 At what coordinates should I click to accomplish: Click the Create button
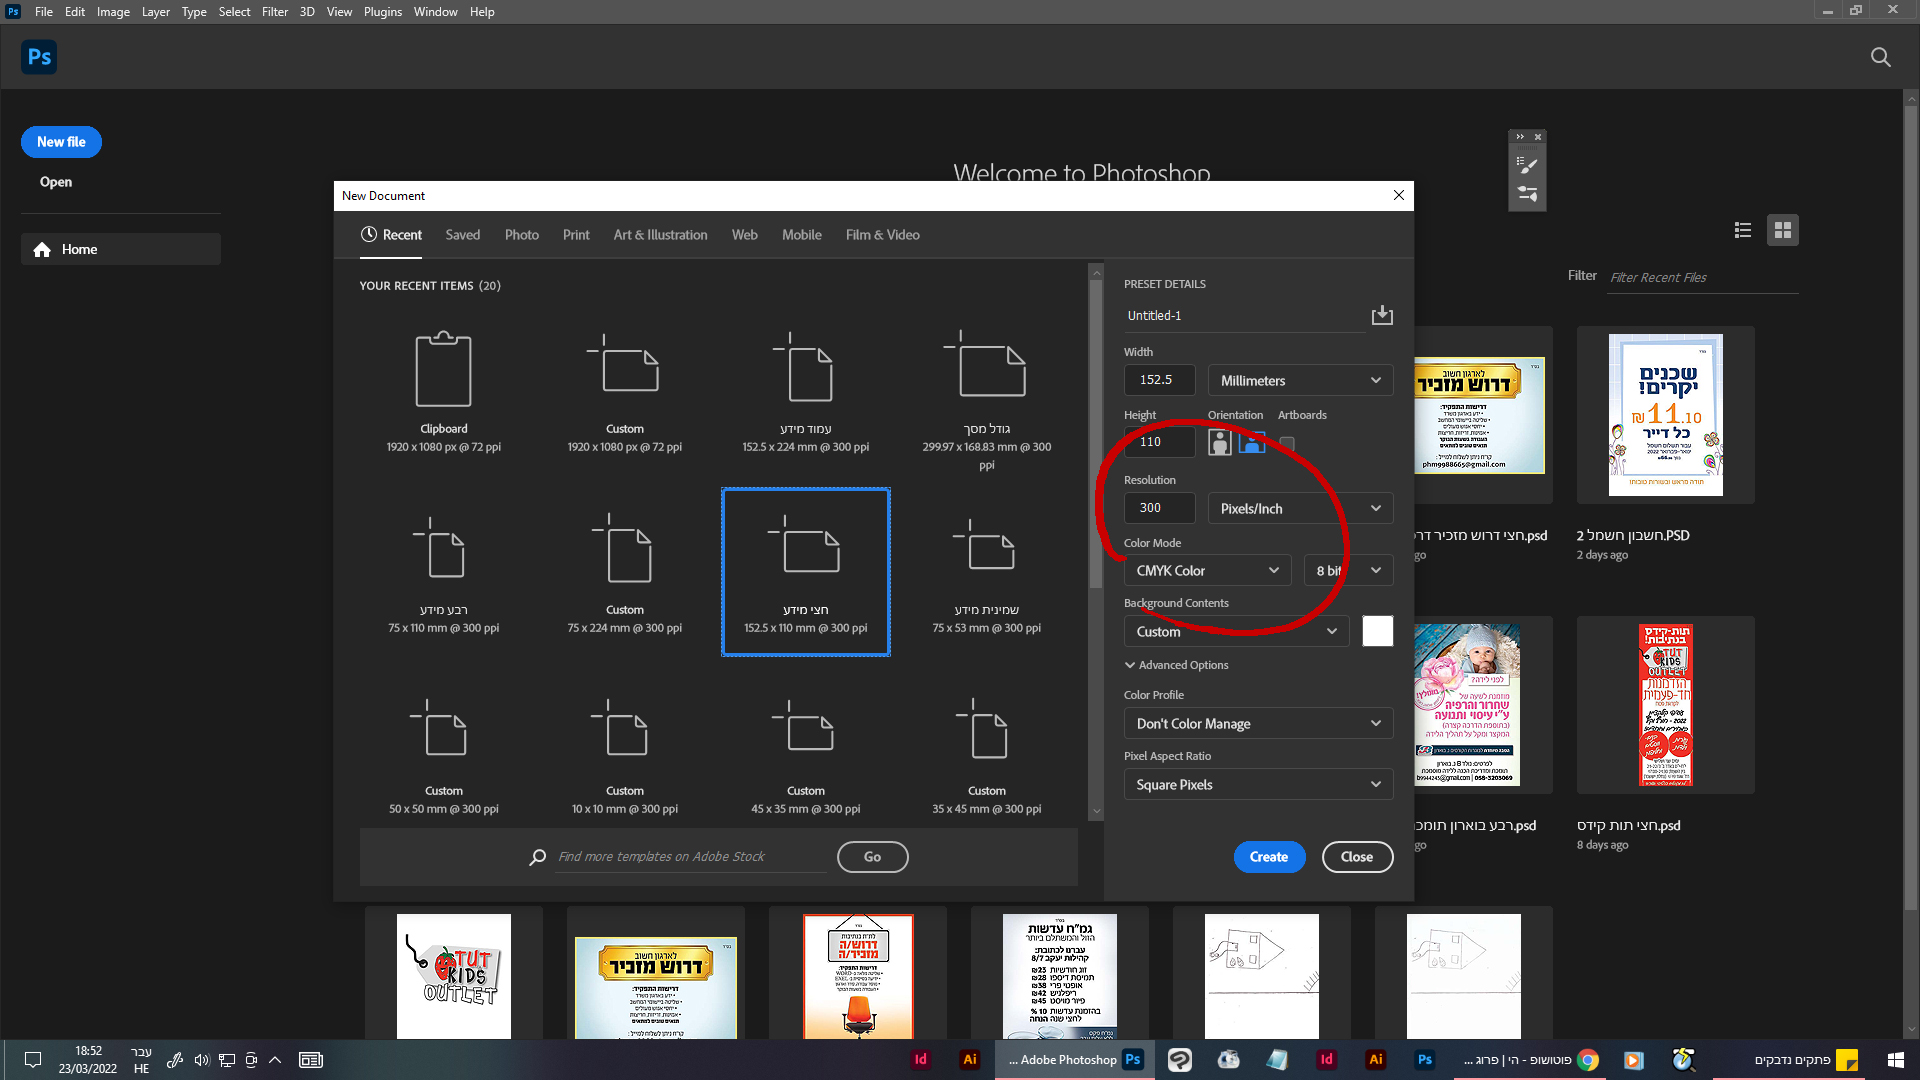1268,857
